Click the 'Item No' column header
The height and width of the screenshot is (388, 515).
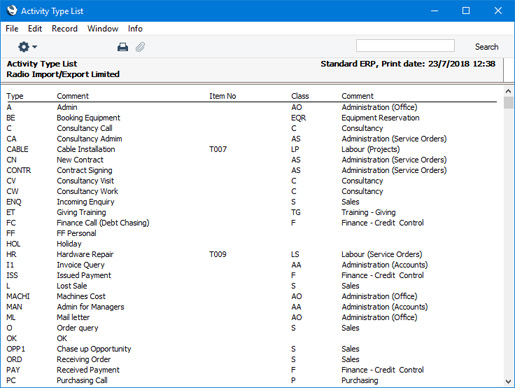click(222, 96)
